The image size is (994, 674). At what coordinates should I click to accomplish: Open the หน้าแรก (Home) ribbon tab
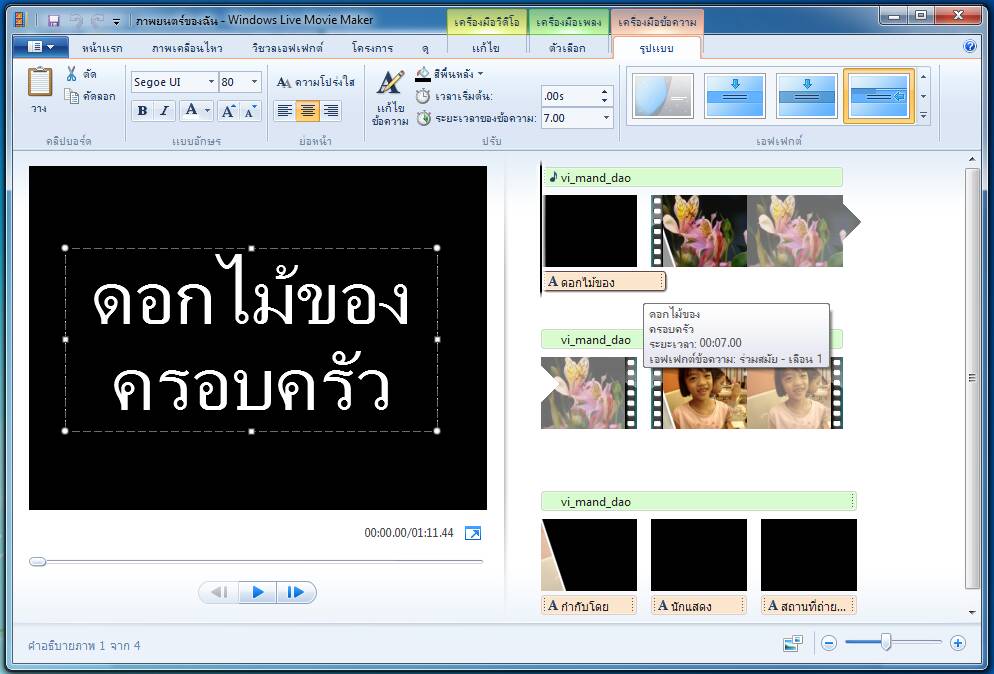[103, 48]
